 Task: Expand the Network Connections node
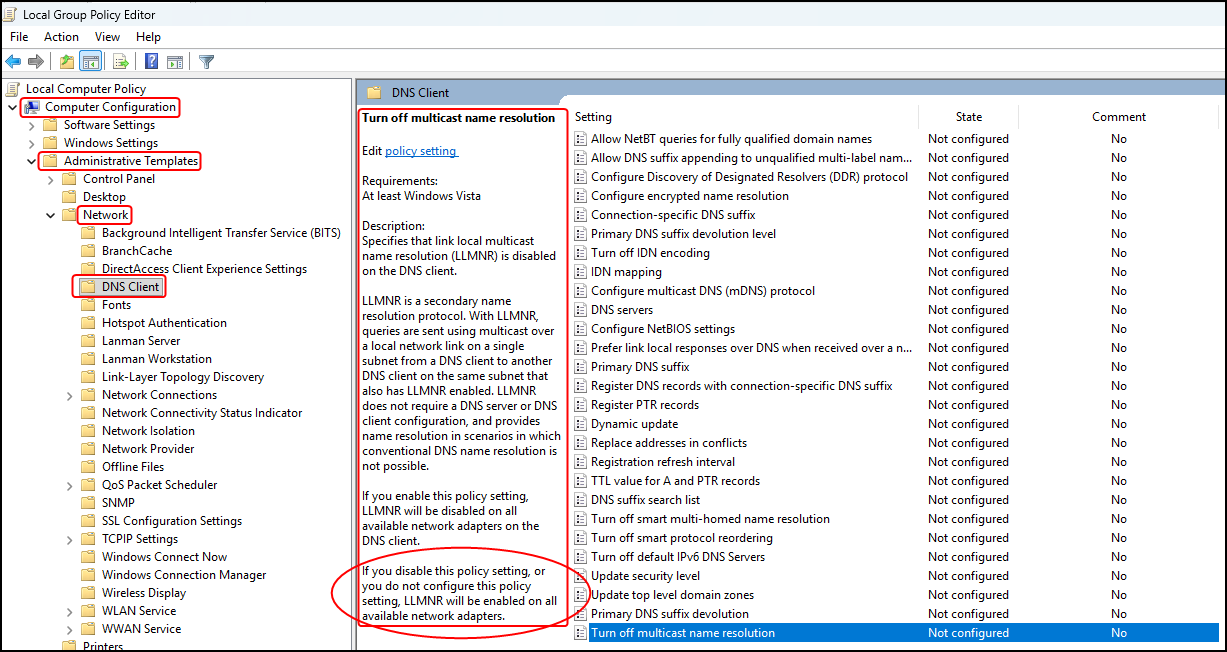(70, 395)
